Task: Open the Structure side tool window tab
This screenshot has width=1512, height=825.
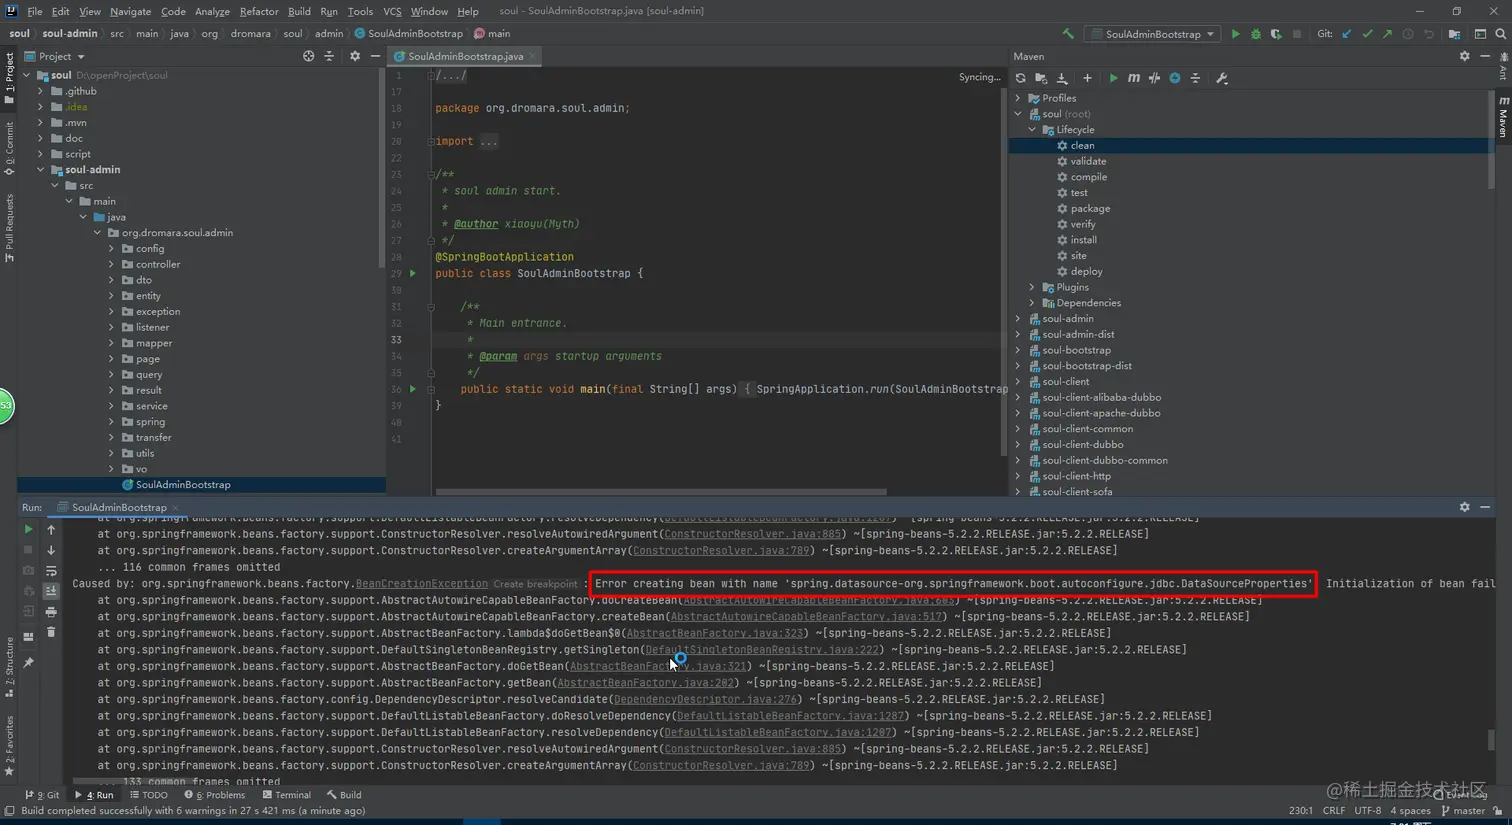Action: (9, 667)
